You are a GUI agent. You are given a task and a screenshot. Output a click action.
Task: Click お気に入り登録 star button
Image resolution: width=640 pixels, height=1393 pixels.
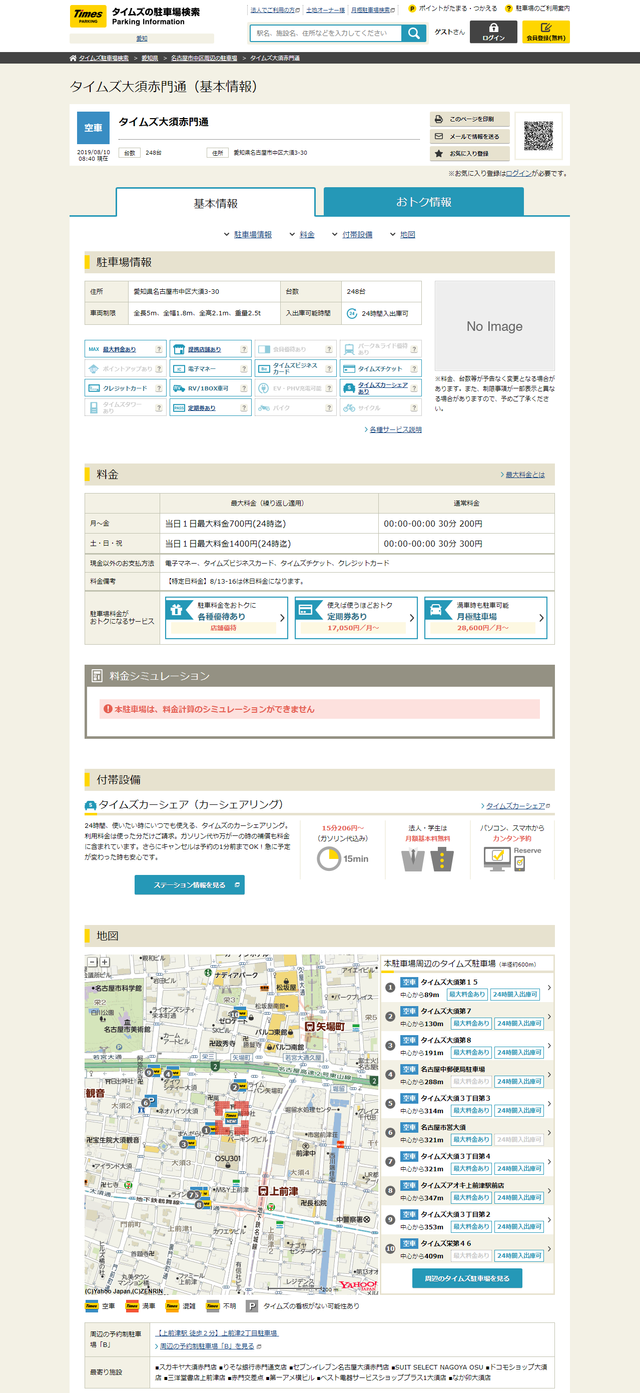click(470, 154)
